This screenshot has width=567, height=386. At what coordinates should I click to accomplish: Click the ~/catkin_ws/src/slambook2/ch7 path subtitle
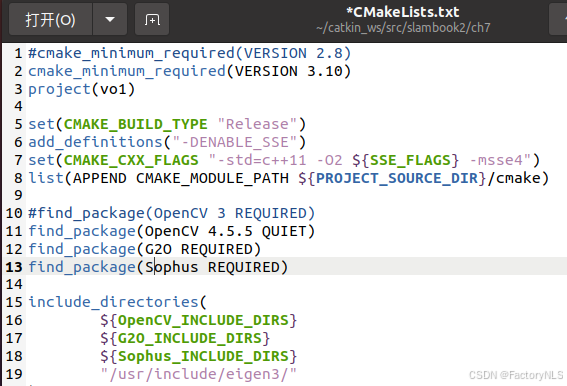tap(403, 27)
